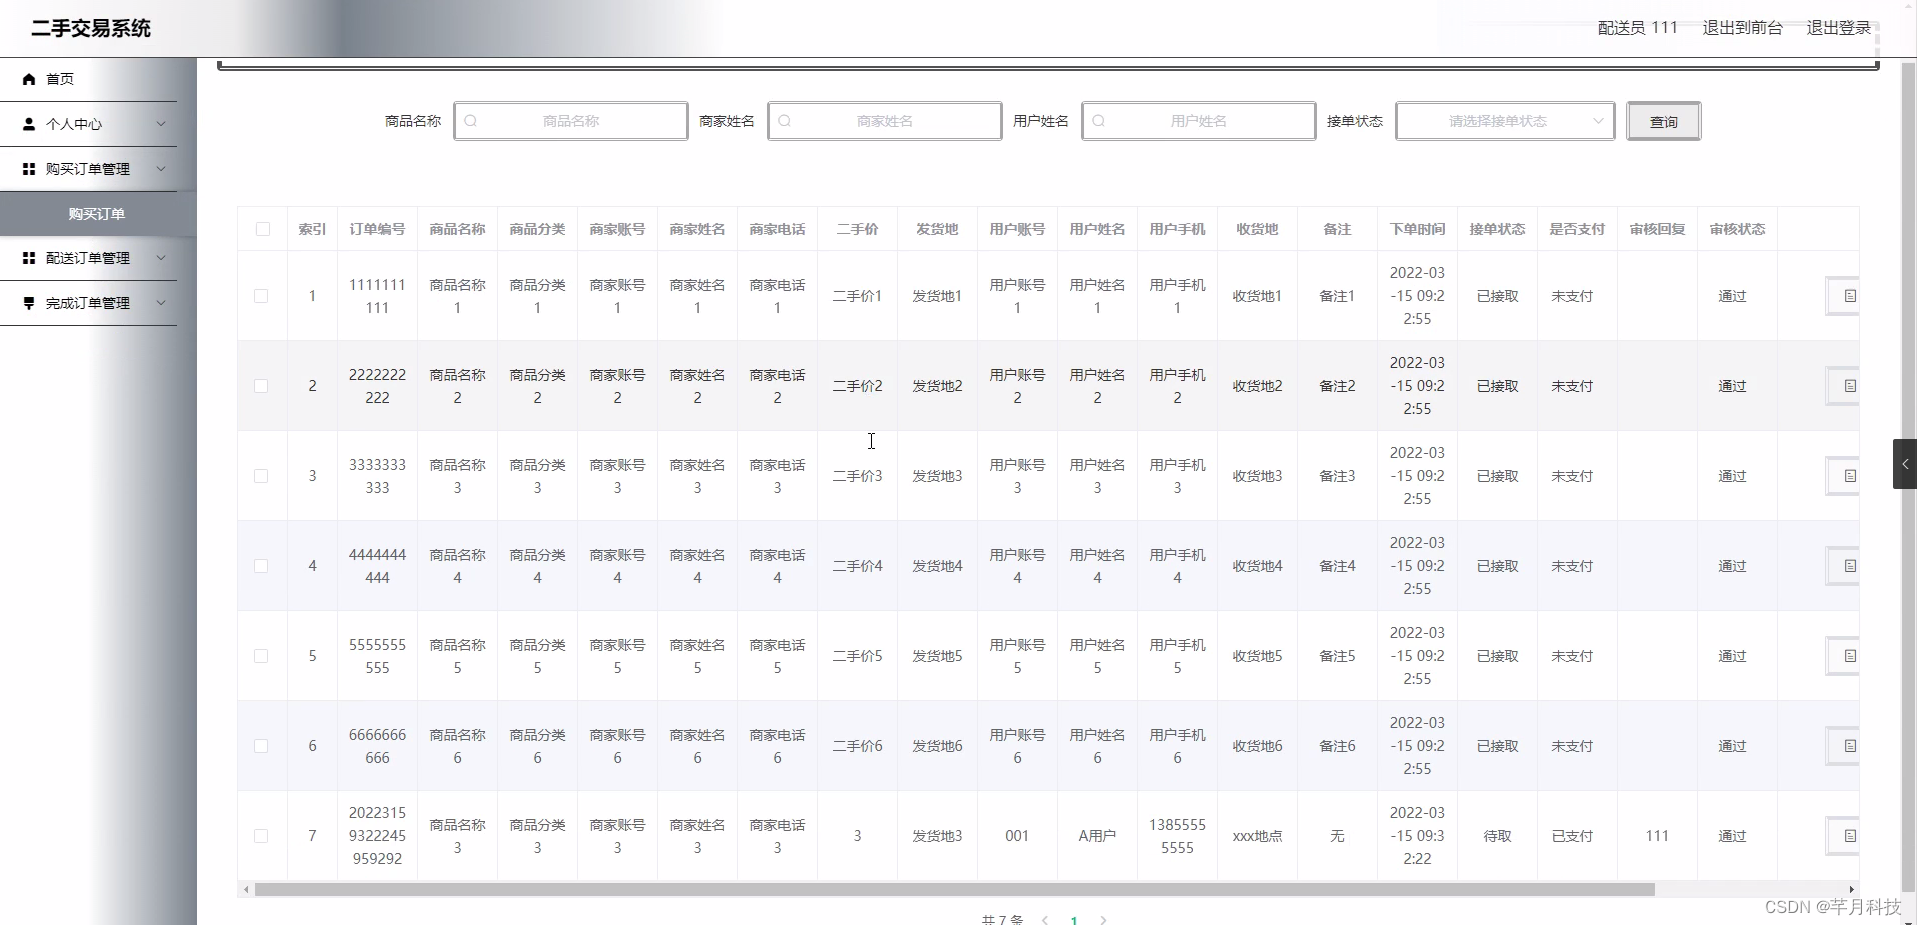Click the grid icon for 购买订单管理
The height and width of the screenshot is (925, 1917).
tap(29, 169)
